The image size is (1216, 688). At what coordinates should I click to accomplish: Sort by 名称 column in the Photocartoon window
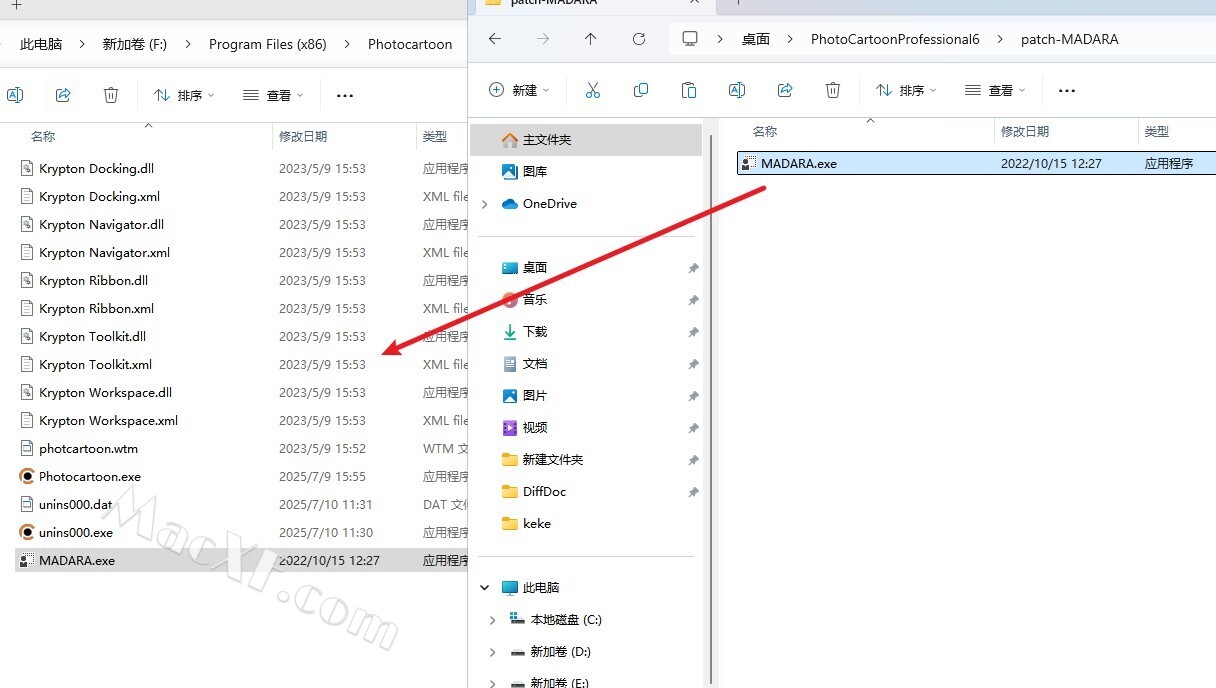43,137
